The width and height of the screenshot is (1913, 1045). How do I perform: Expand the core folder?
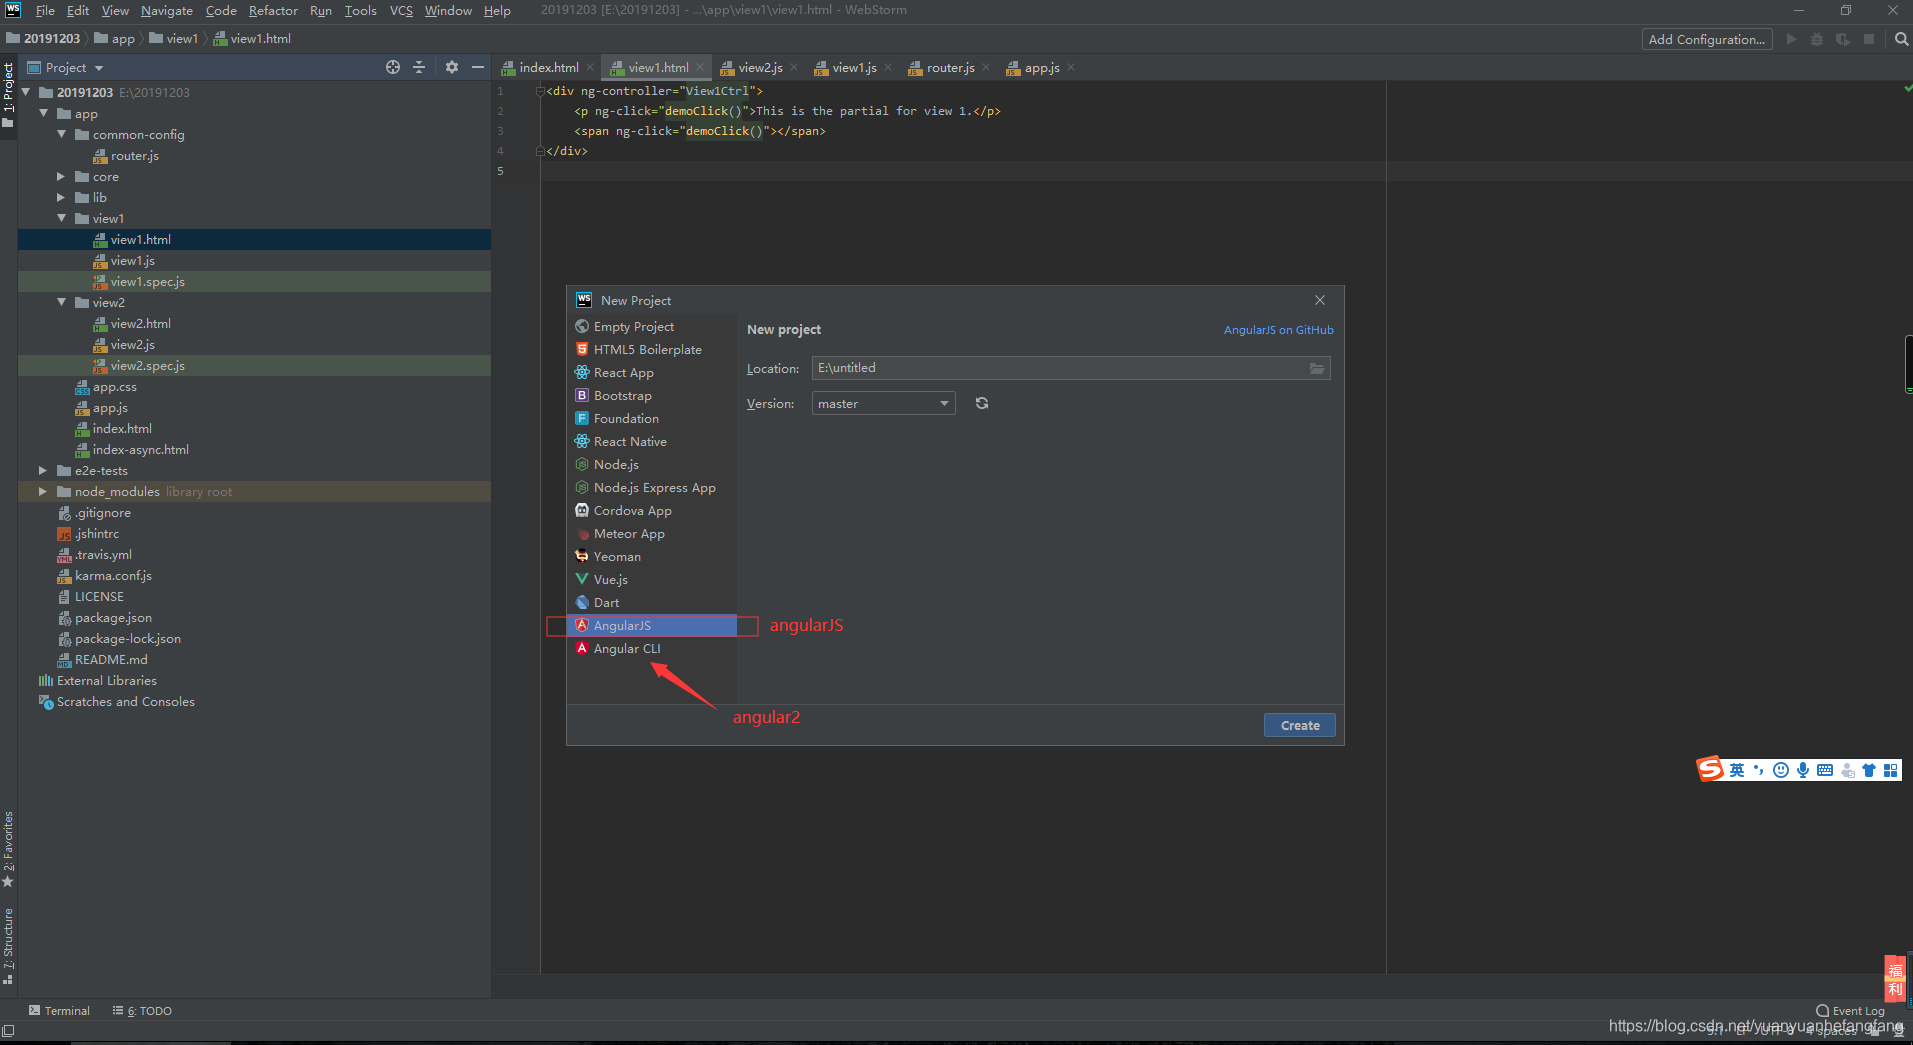pos(62,176)
